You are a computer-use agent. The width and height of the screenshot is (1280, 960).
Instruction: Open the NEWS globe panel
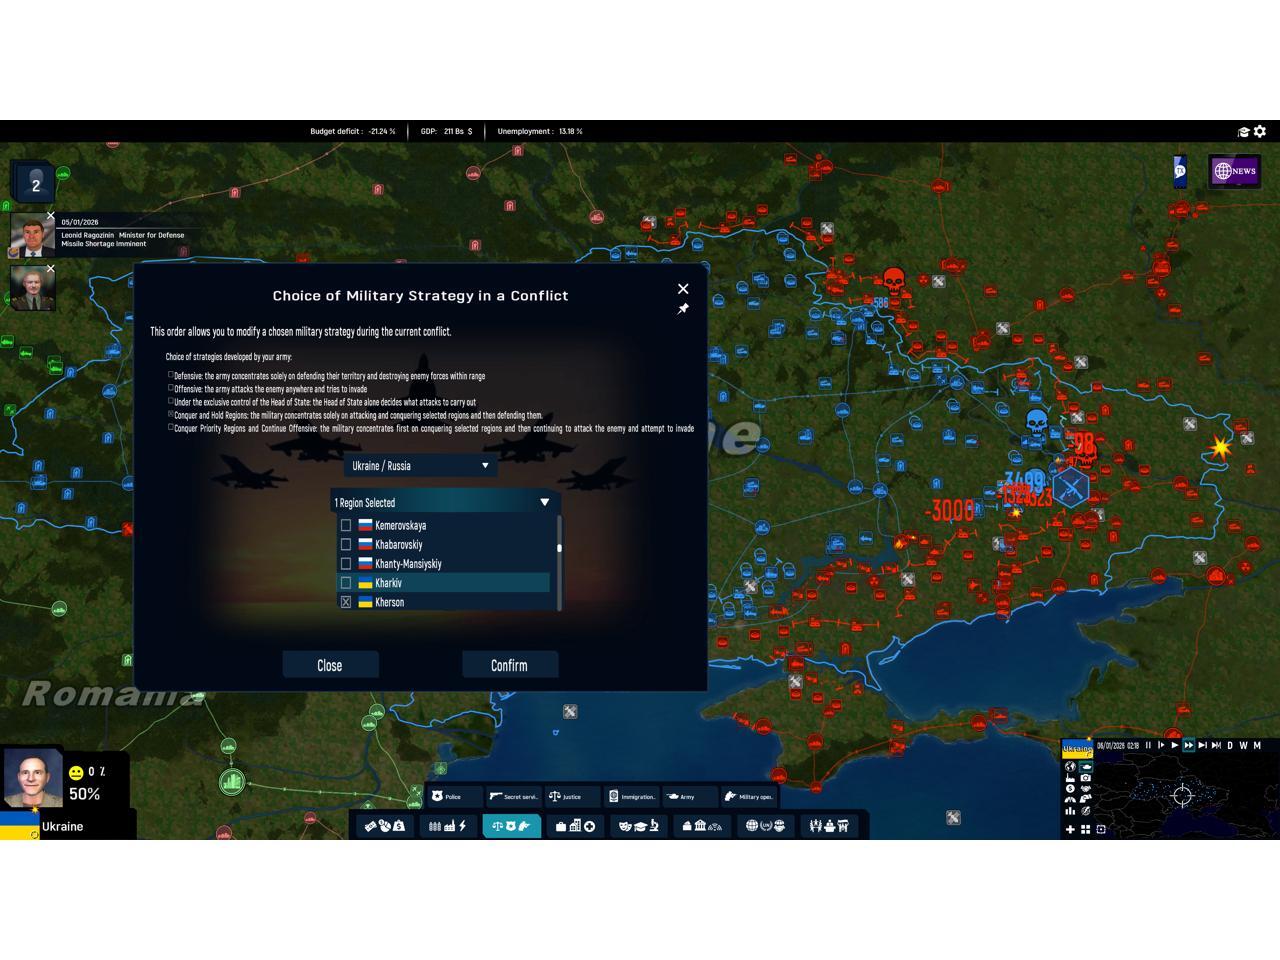(1234, 171)
